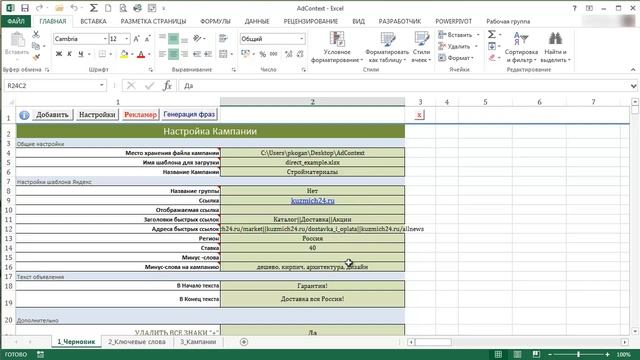Undo the last action in the quick access toolbar
The width and height of the screenshot is (640, 360).
(x=74, y=8)
